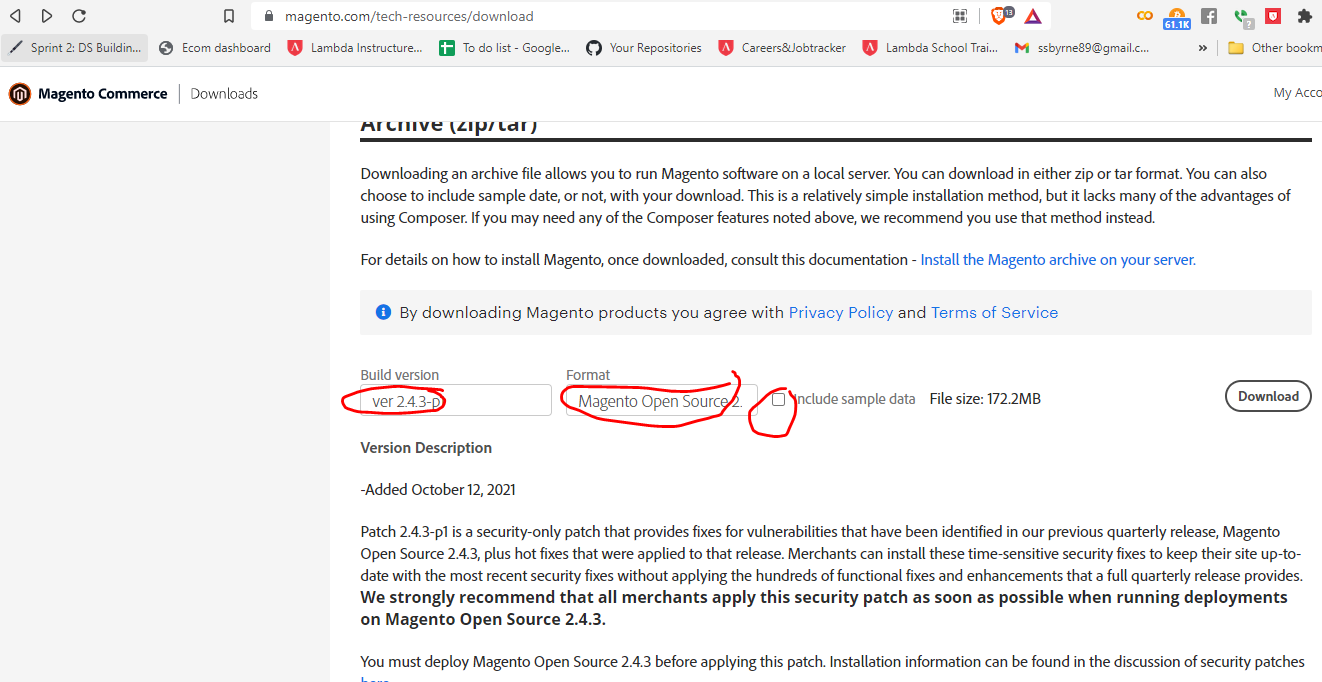Click the Magento logo icon
Image resolution: width=1322 pixels, height=682 pixels.
[20, 94]
